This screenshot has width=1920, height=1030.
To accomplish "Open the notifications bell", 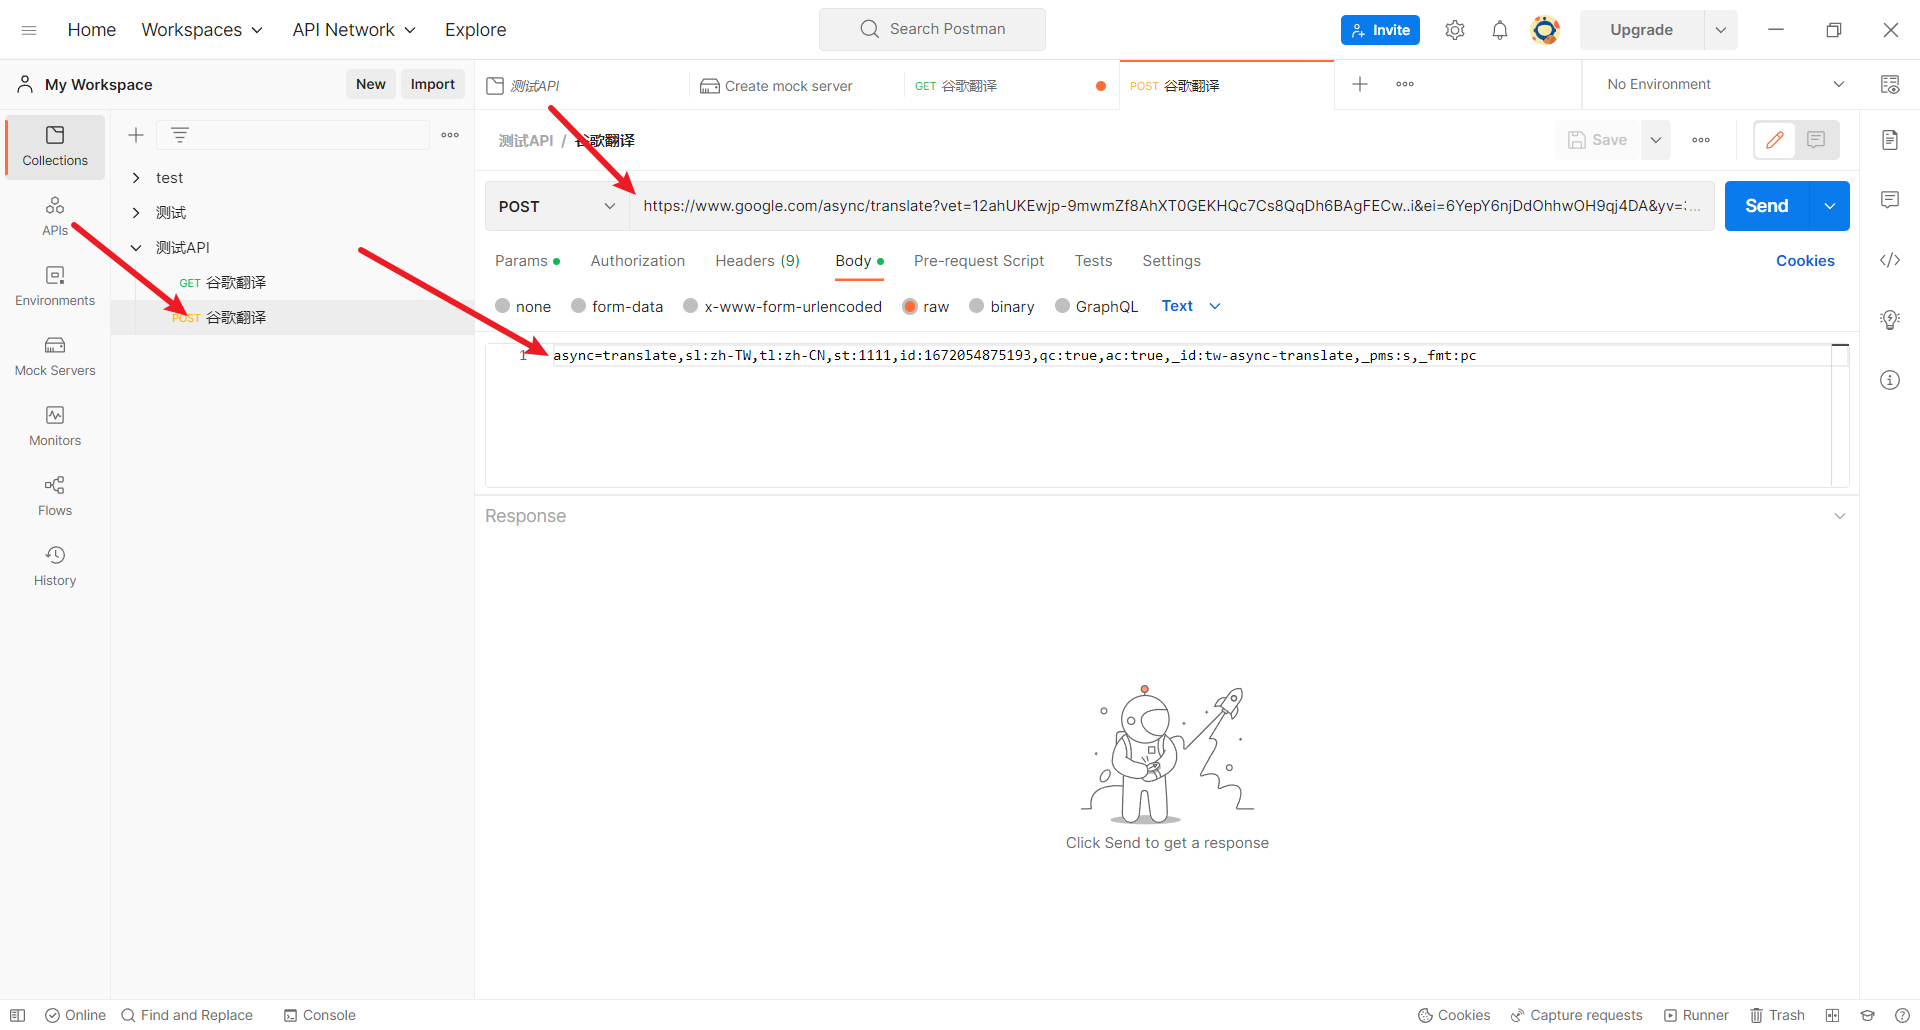I will point(1500,30).
